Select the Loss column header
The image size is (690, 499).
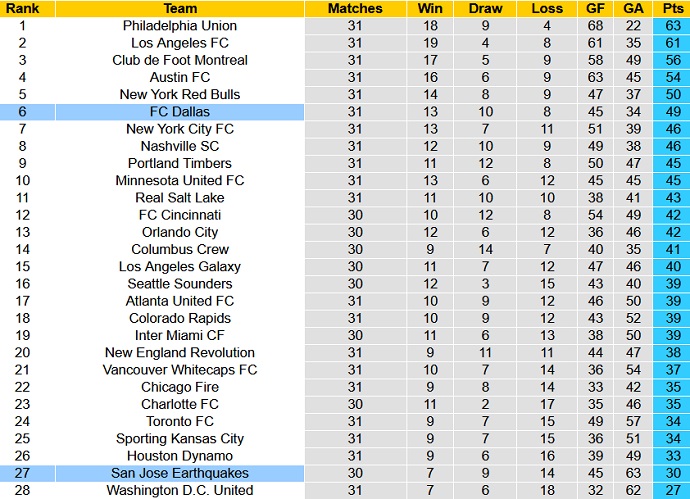(547, 8)
